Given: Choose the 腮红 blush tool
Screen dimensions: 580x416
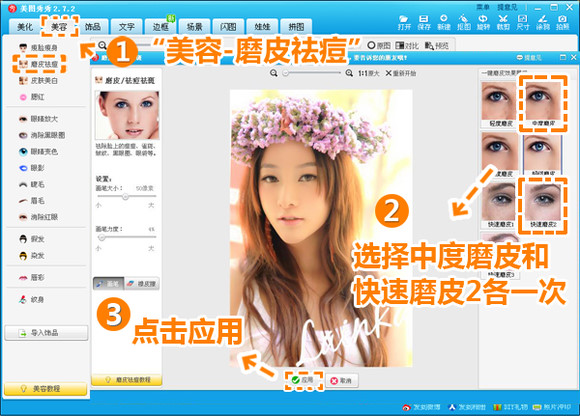Looking at the screenshot, I should (x=32, y=97).
